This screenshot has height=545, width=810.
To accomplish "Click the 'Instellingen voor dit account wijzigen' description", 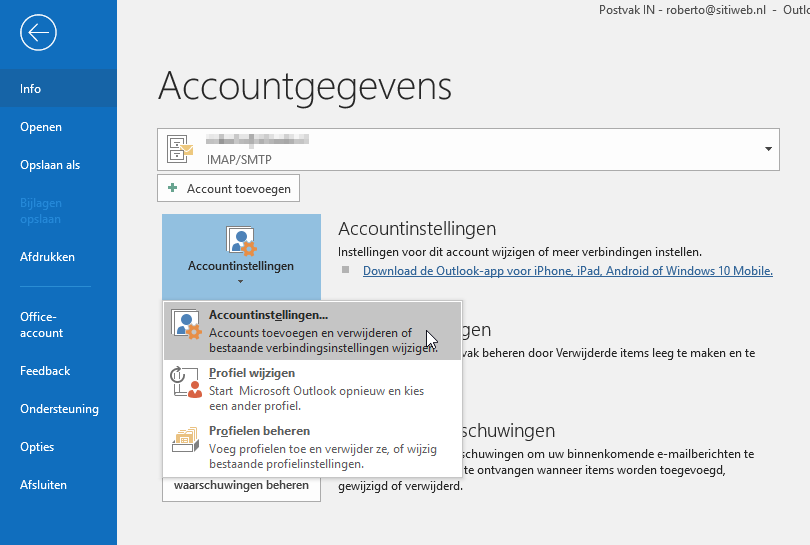I will (520, 252).
